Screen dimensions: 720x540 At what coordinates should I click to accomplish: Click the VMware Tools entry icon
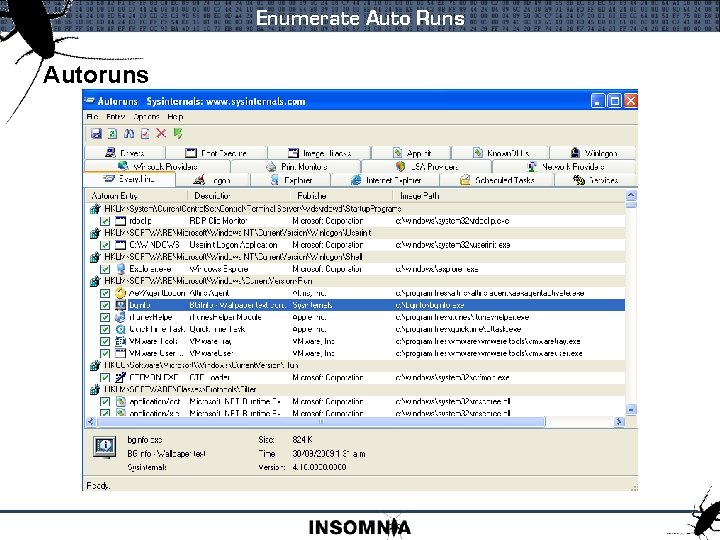tap(120, 341)
